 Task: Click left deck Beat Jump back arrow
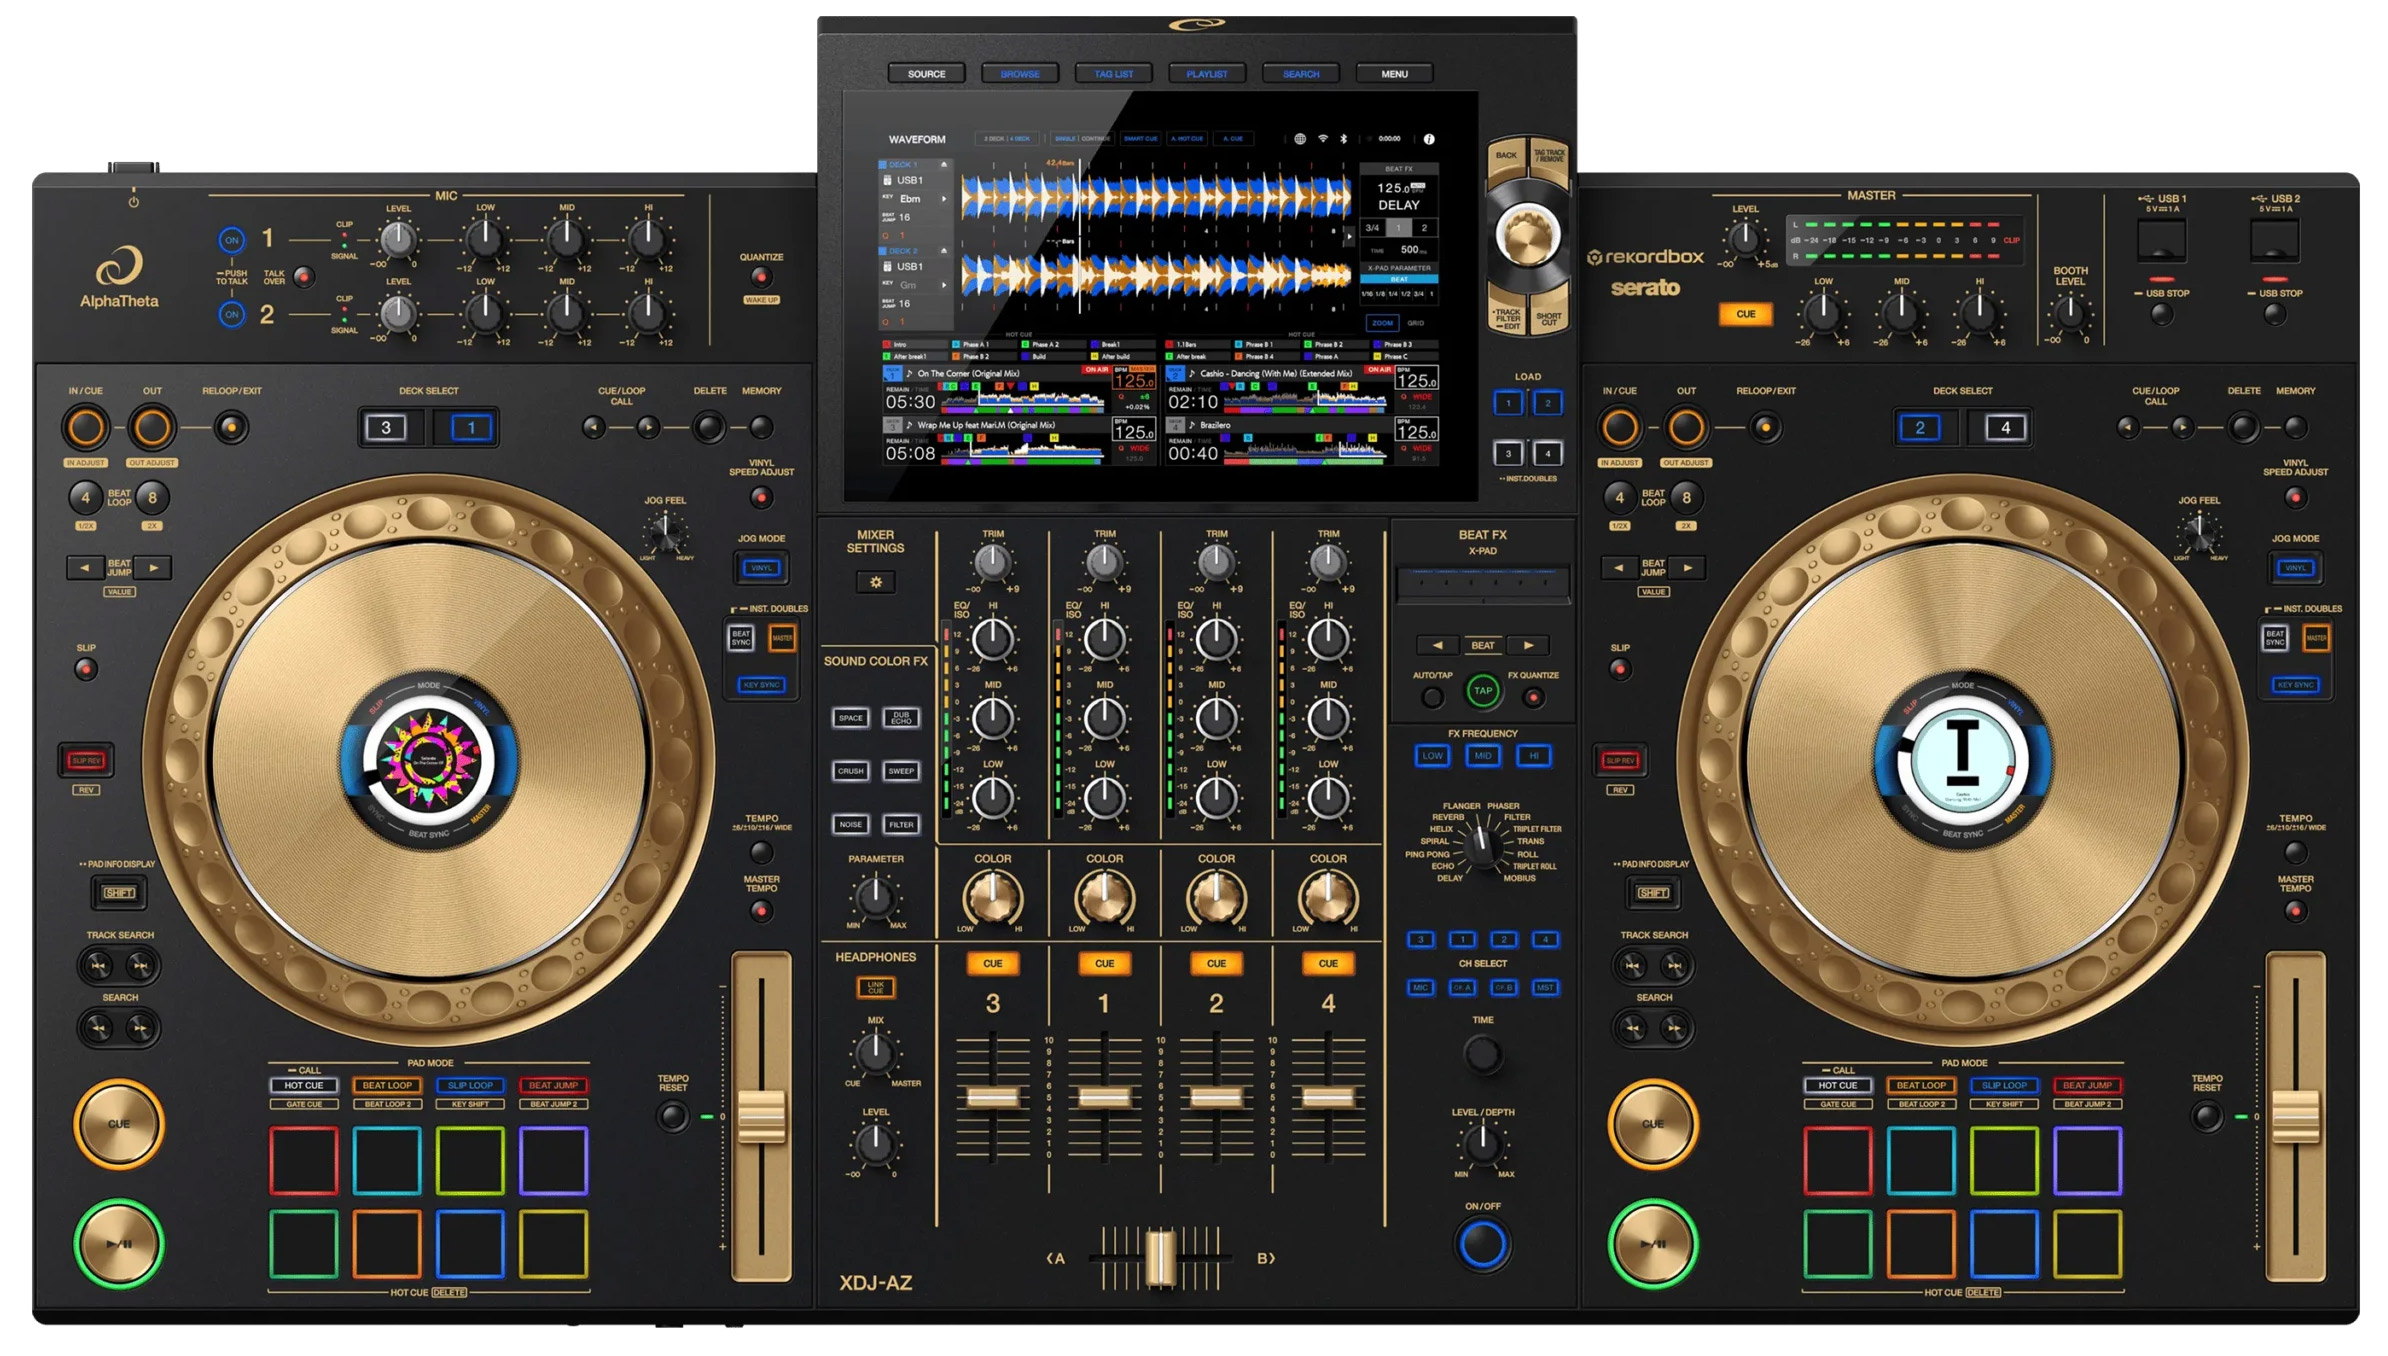(x=85, y=568)
